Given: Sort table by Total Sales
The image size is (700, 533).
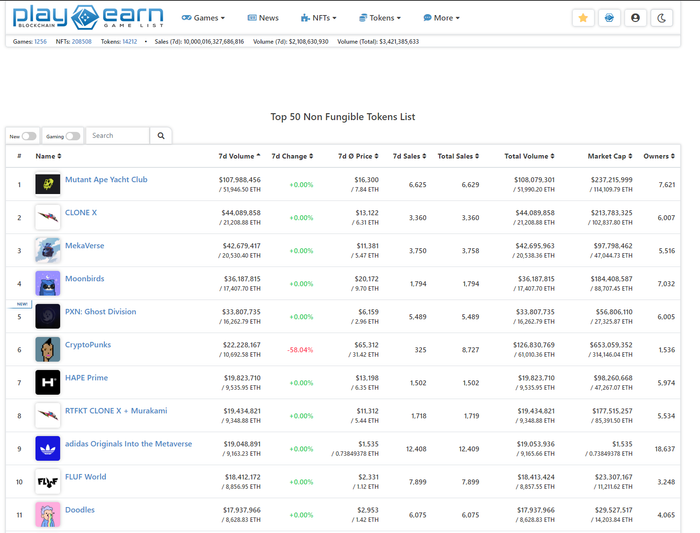Looking at the screenshot, I should point(458,156).
